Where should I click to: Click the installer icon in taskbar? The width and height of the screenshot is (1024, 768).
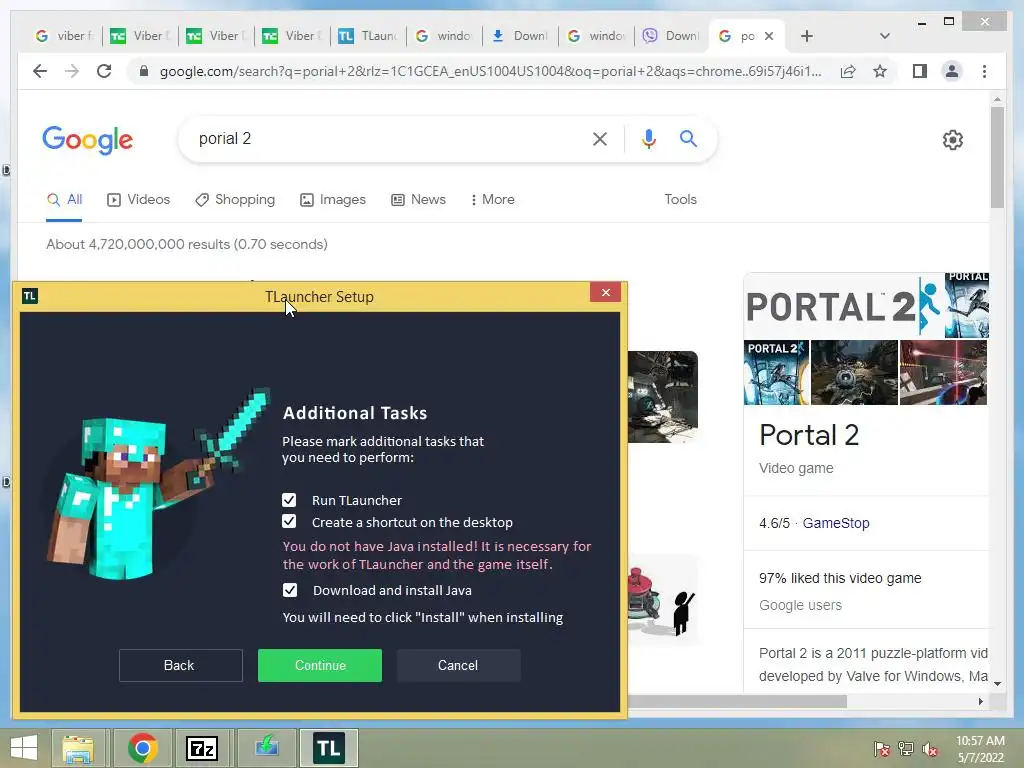(x=266, y=748)
